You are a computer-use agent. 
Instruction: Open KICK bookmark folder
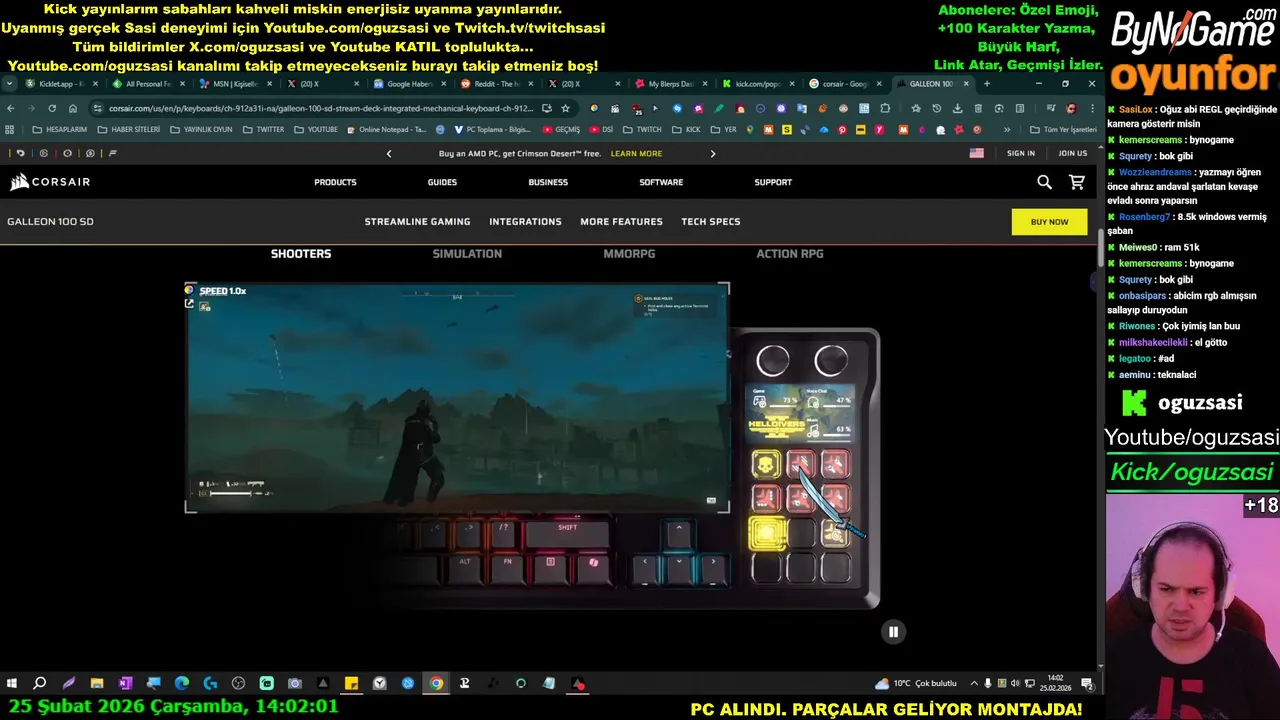tap(686, 129)
